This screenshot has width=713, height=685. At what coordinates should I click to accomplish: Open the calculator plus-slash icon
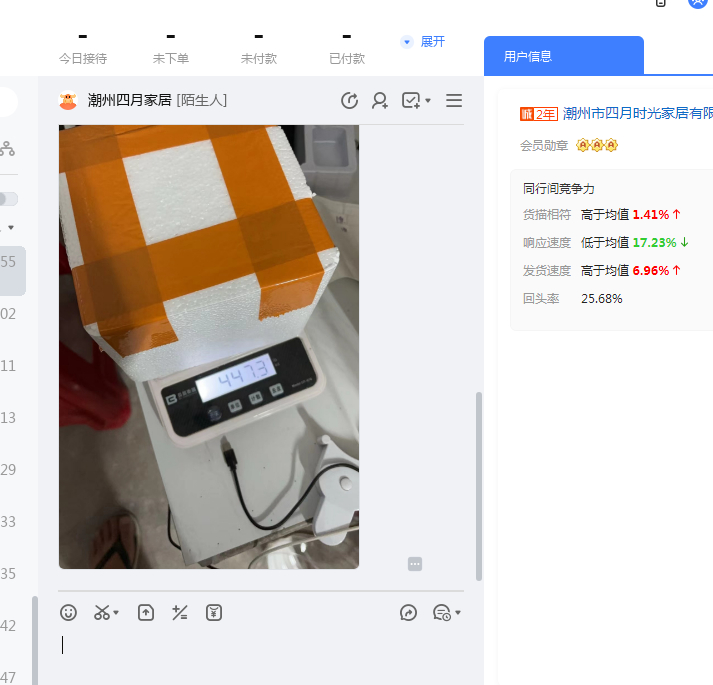point(180,613)
